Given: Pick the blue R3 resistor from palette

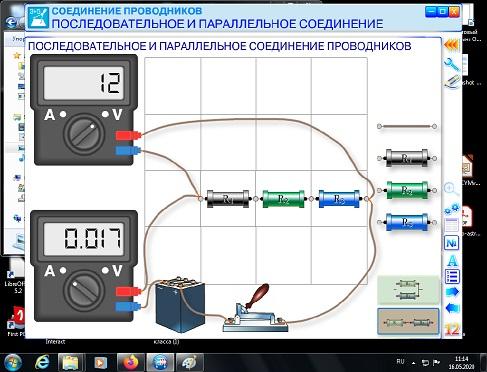Looking at the screenshot, I should tap(407, 222).
